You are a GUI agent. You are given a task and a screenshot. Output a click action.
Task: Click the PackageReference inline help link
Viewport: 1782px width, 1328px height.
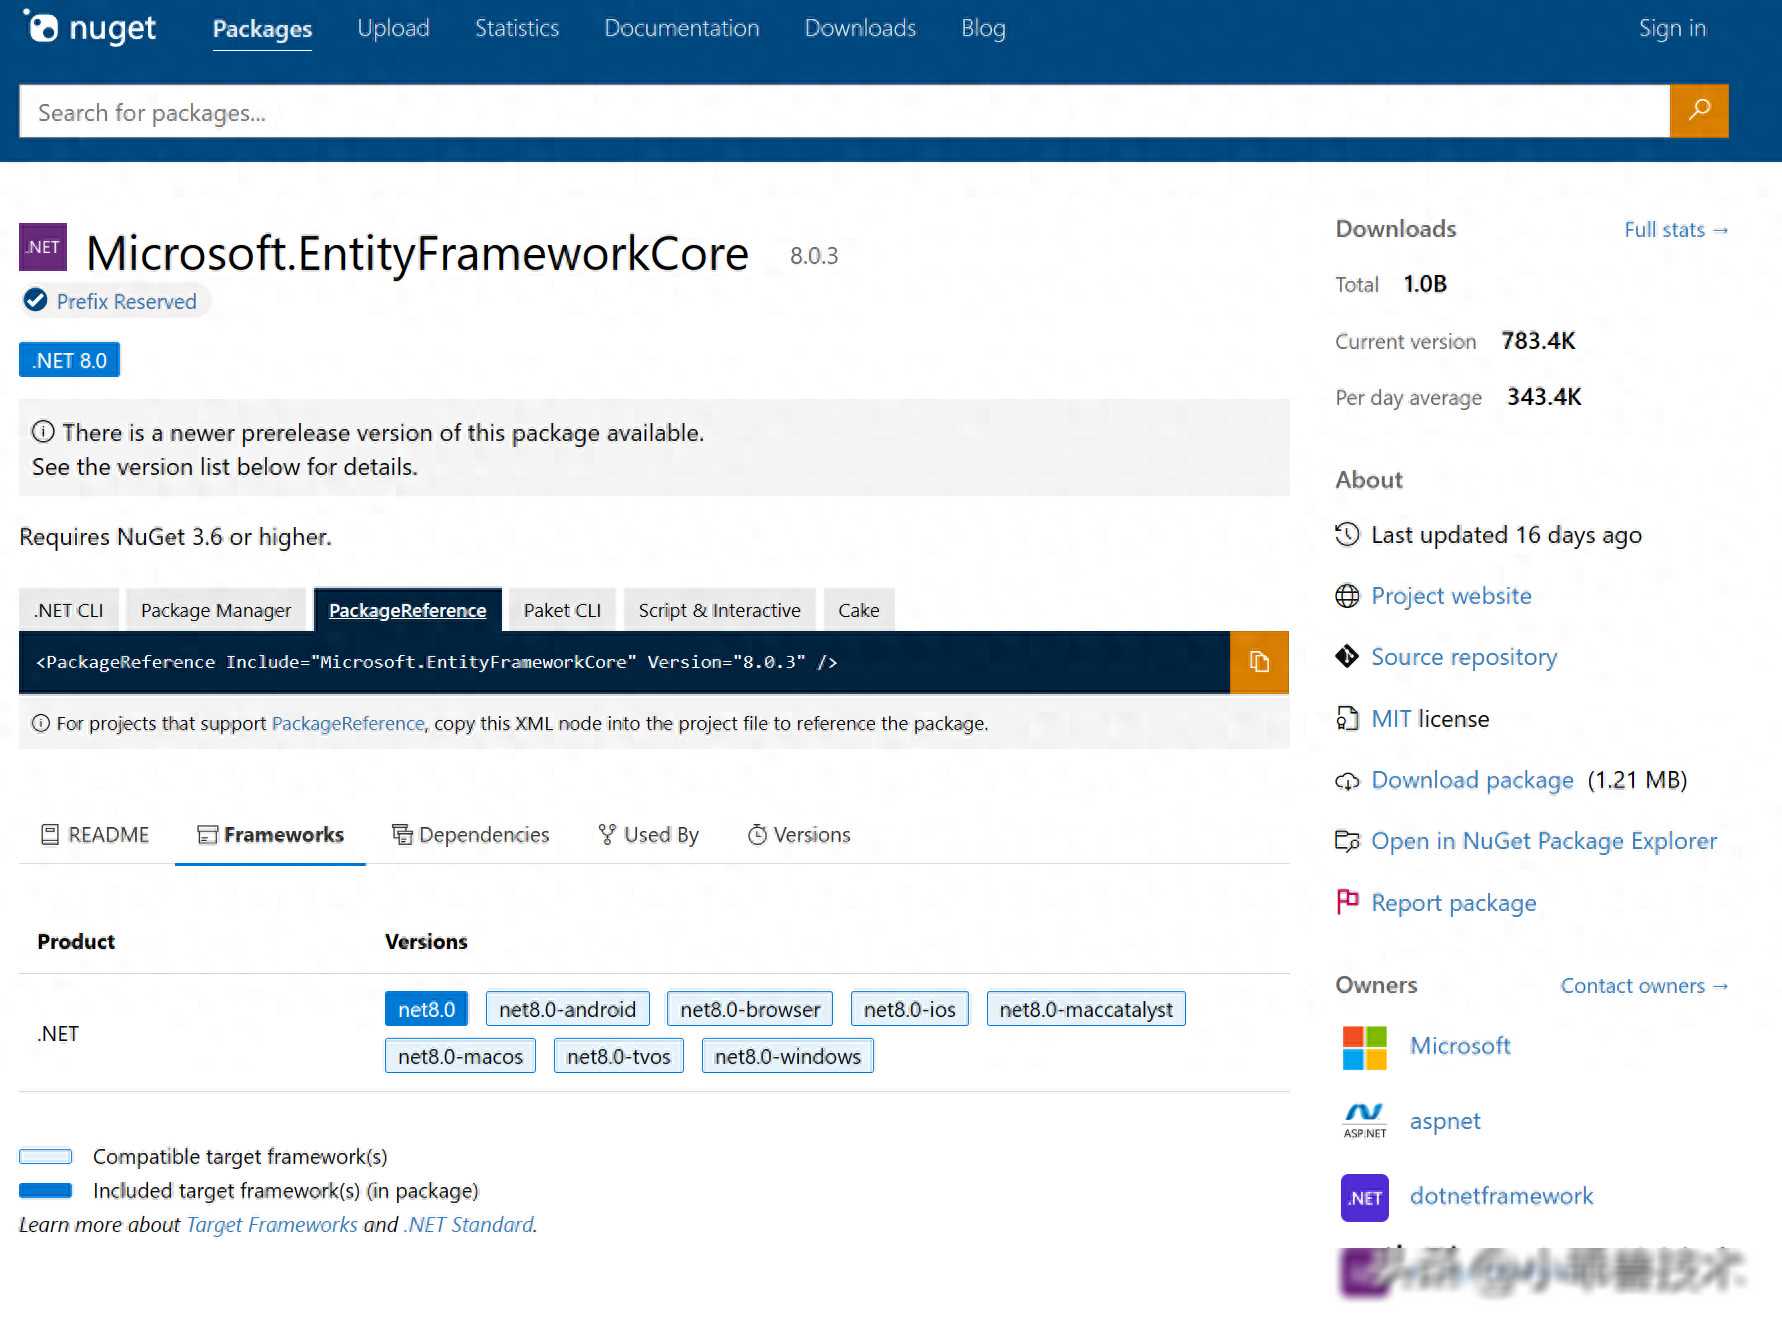(x=348, y=723)
